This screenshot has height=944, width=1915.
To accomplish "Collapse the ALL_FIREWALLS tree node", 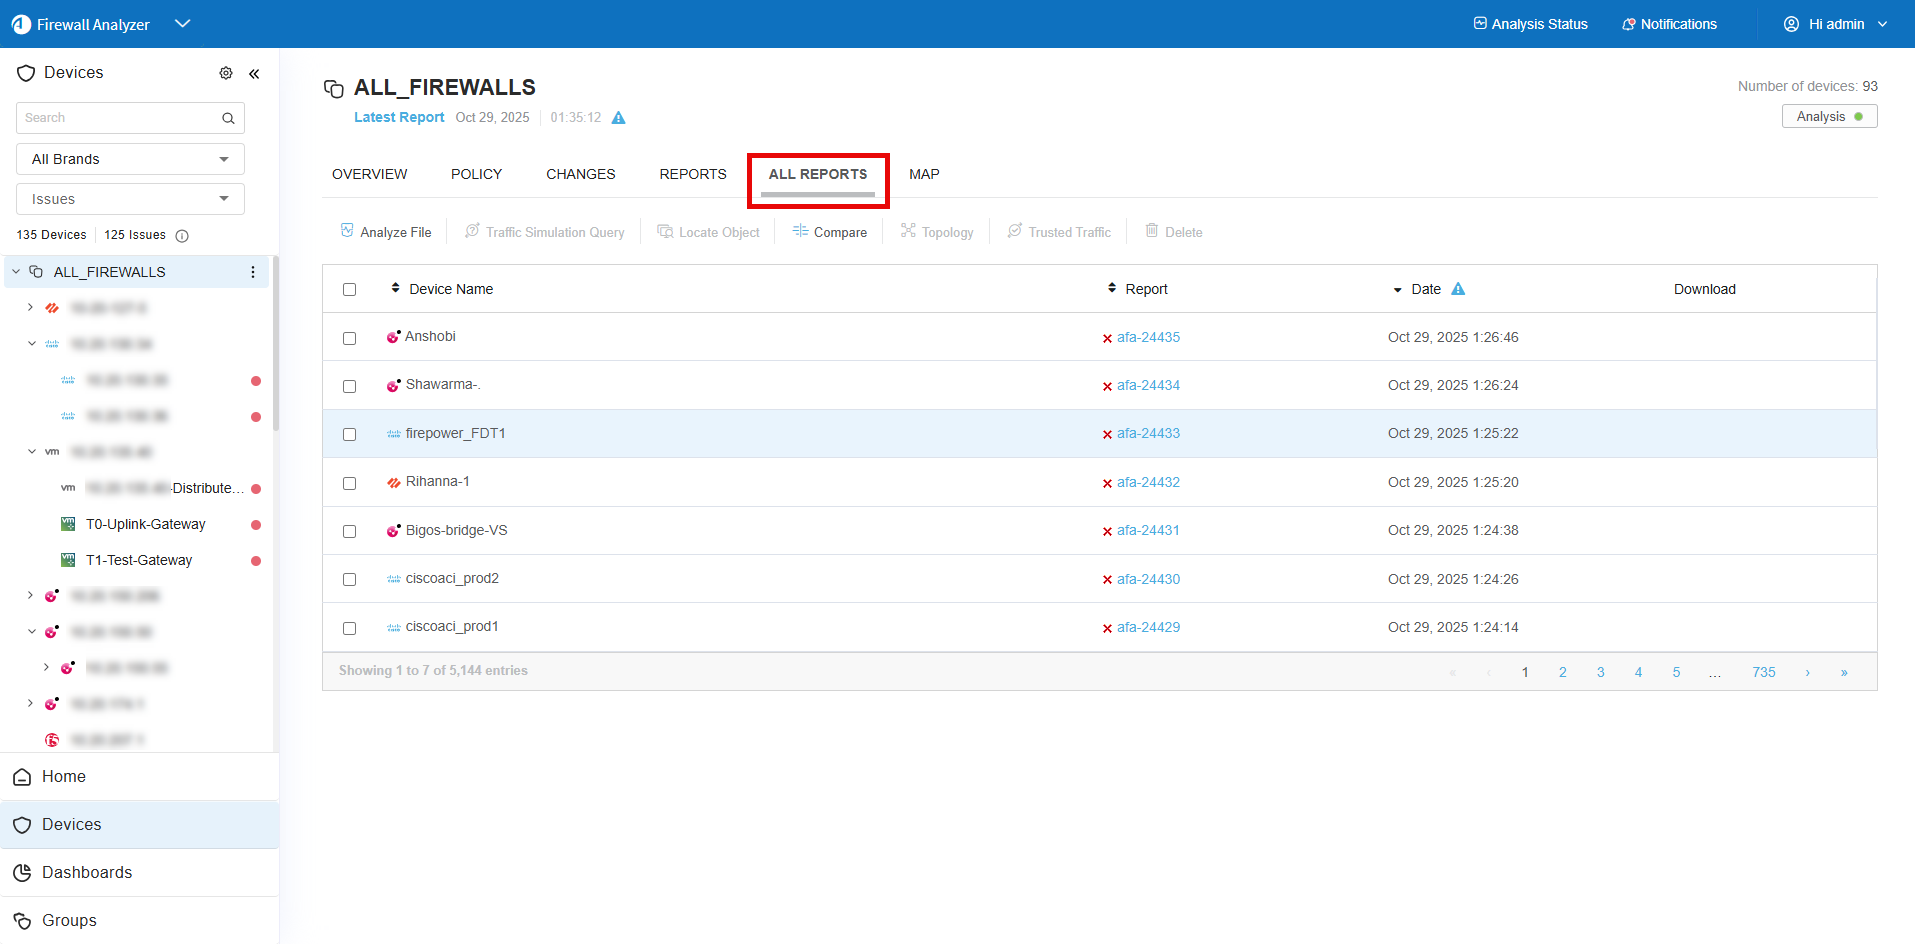I will click(x=16, y=272).
